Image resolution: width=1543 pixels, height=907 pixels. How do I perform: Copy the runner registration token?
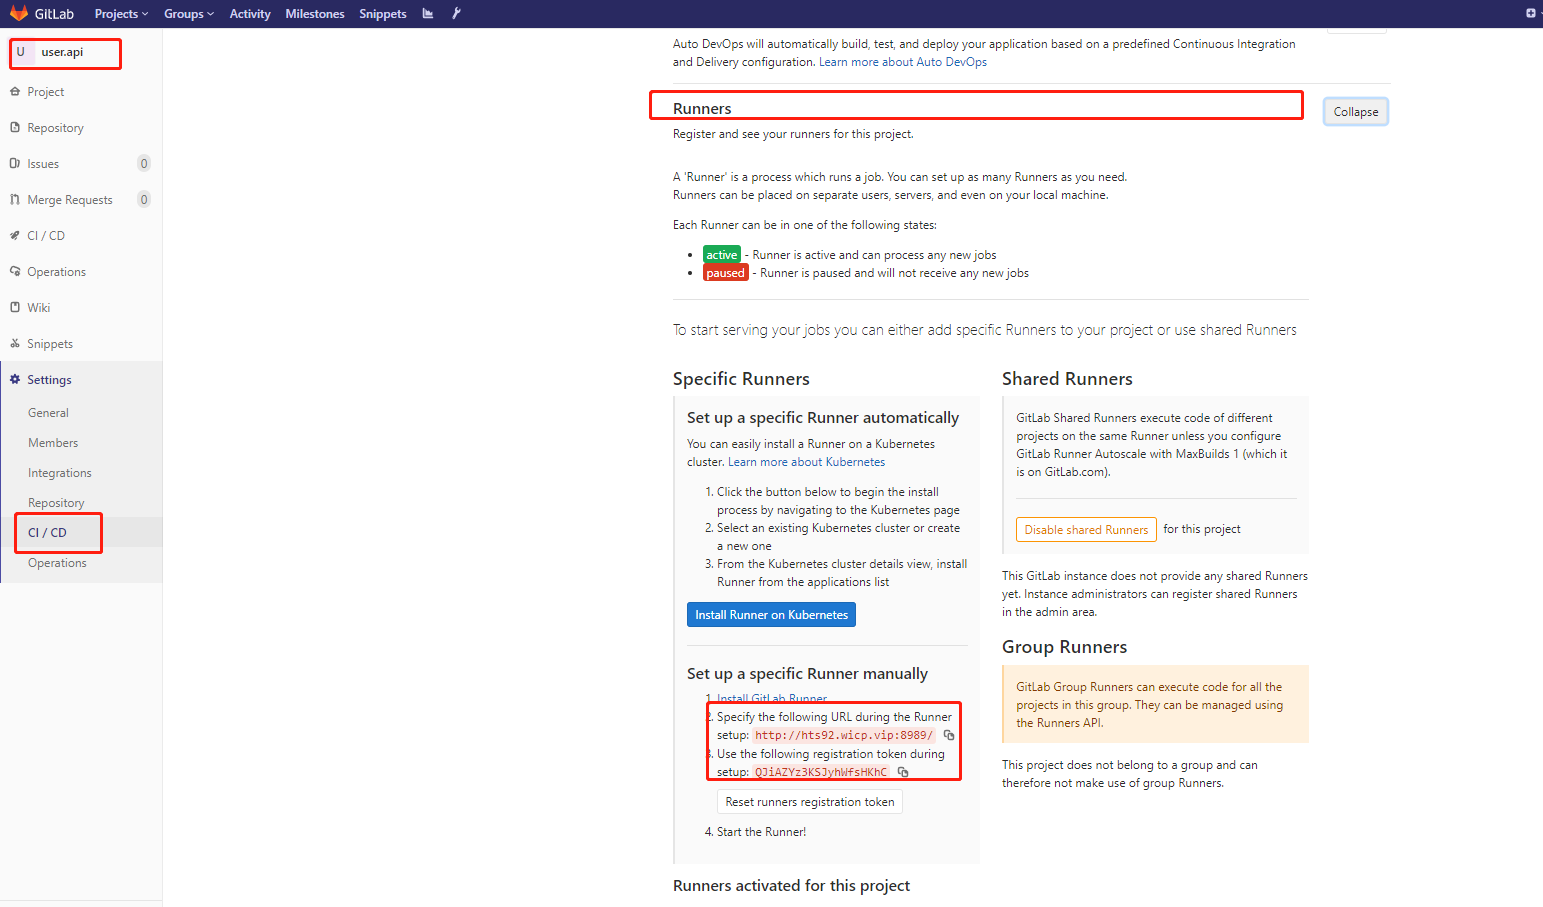point(903,772)
